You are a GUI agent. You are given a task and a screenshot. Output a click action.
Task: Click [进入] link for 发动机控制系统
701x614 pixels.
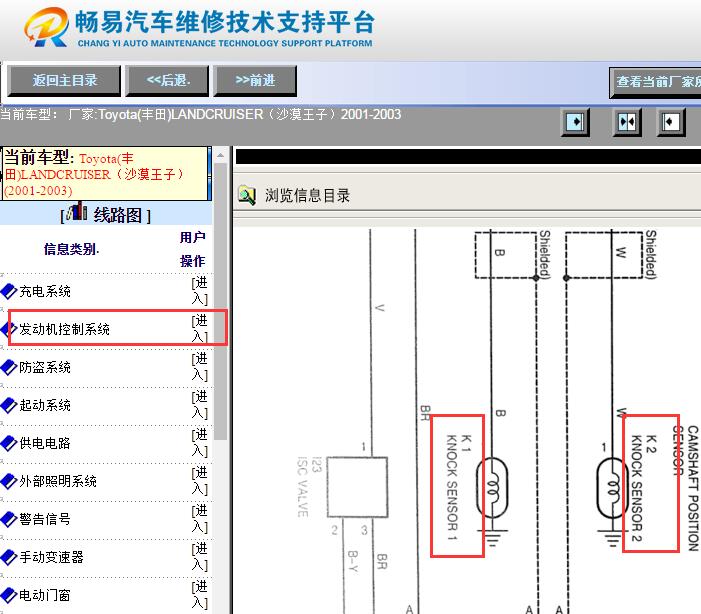tap(200, 329)
